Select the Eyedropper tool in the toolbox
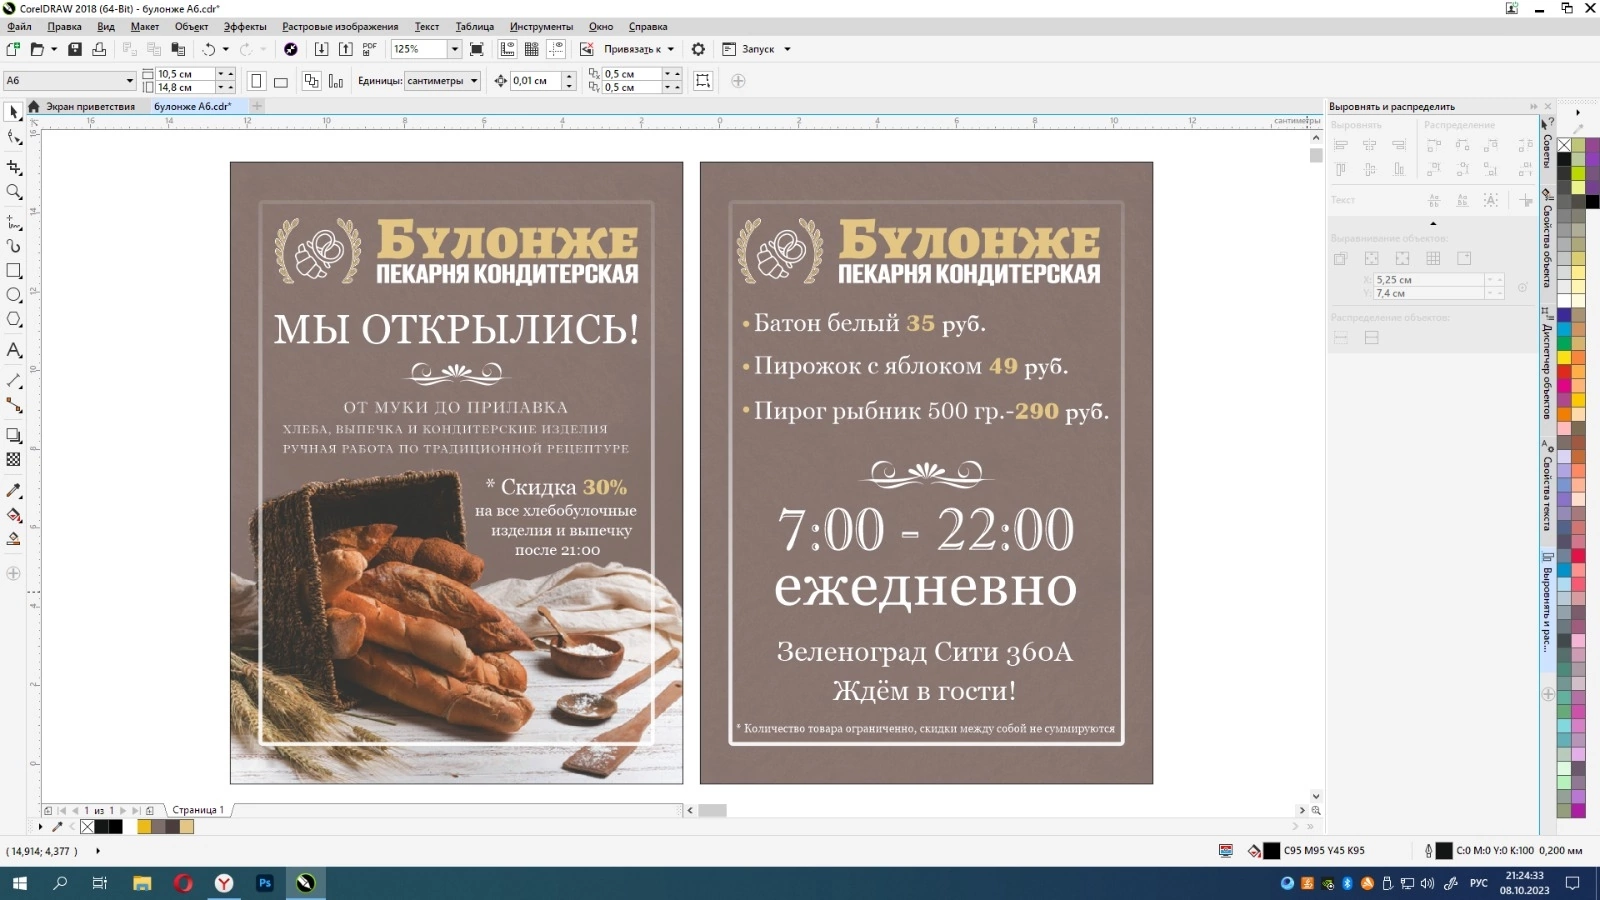This screenshot has height=900, width=1600. pos(14,491)
